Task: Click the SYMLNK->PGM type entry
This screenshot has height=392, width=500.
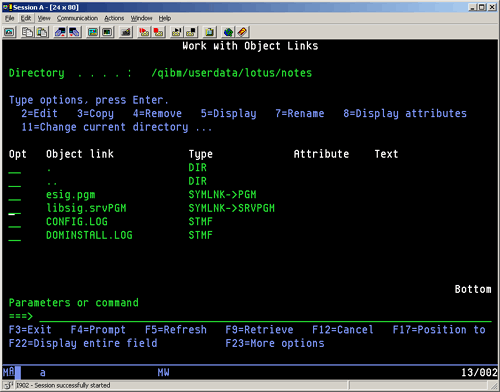Action: 222,195
